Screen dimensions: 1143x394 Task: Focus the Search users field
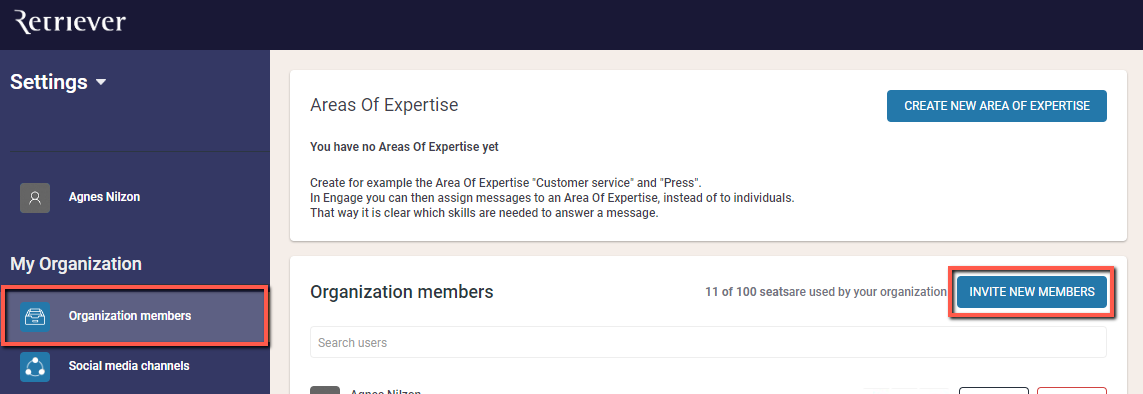pos(708,342)
